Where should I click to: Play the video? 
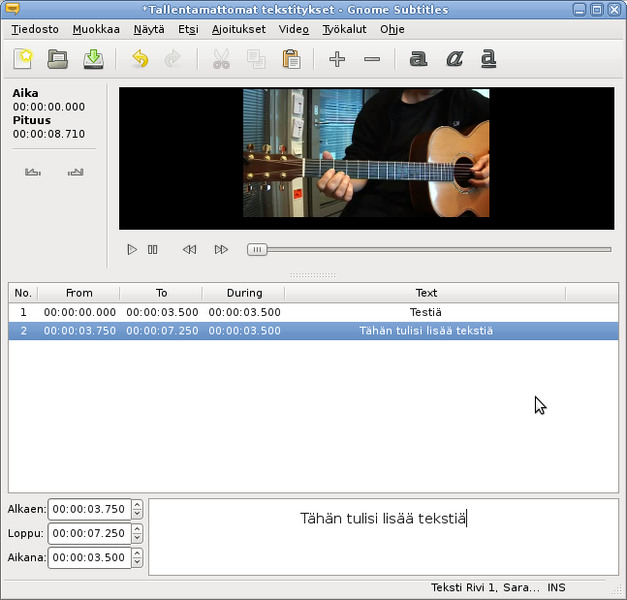132,250
